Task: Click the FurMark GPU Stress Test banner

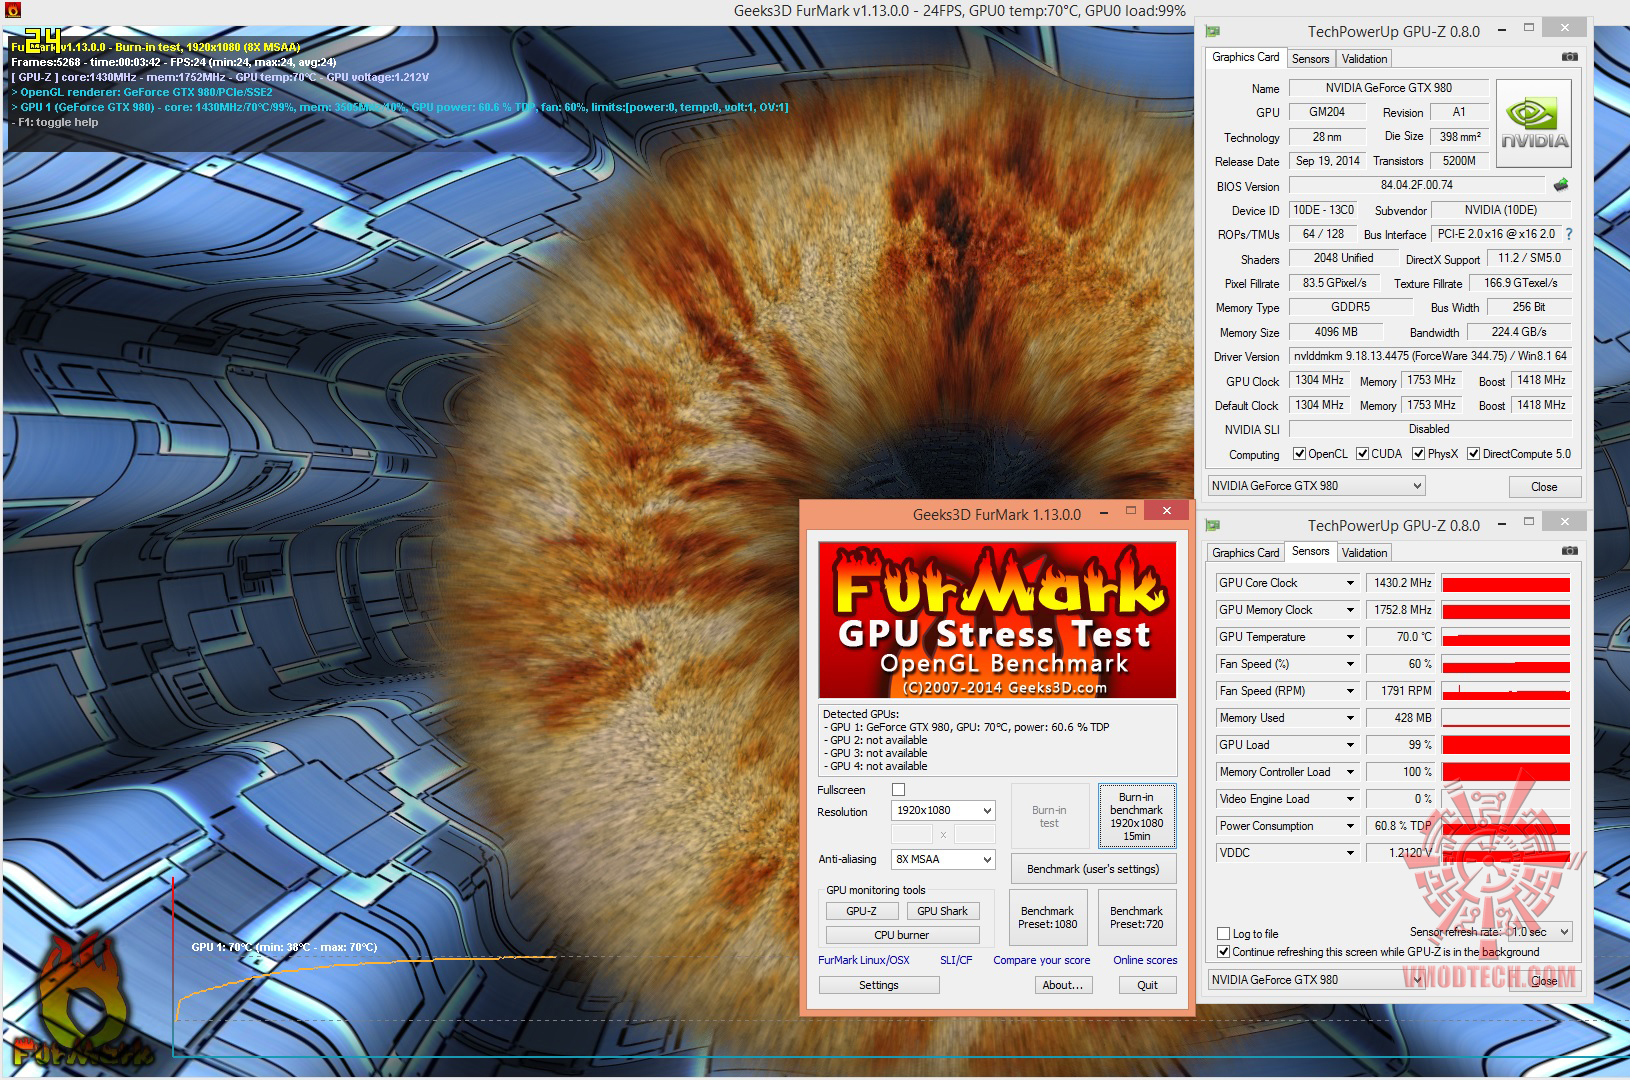Action: (x=997, y=620)
